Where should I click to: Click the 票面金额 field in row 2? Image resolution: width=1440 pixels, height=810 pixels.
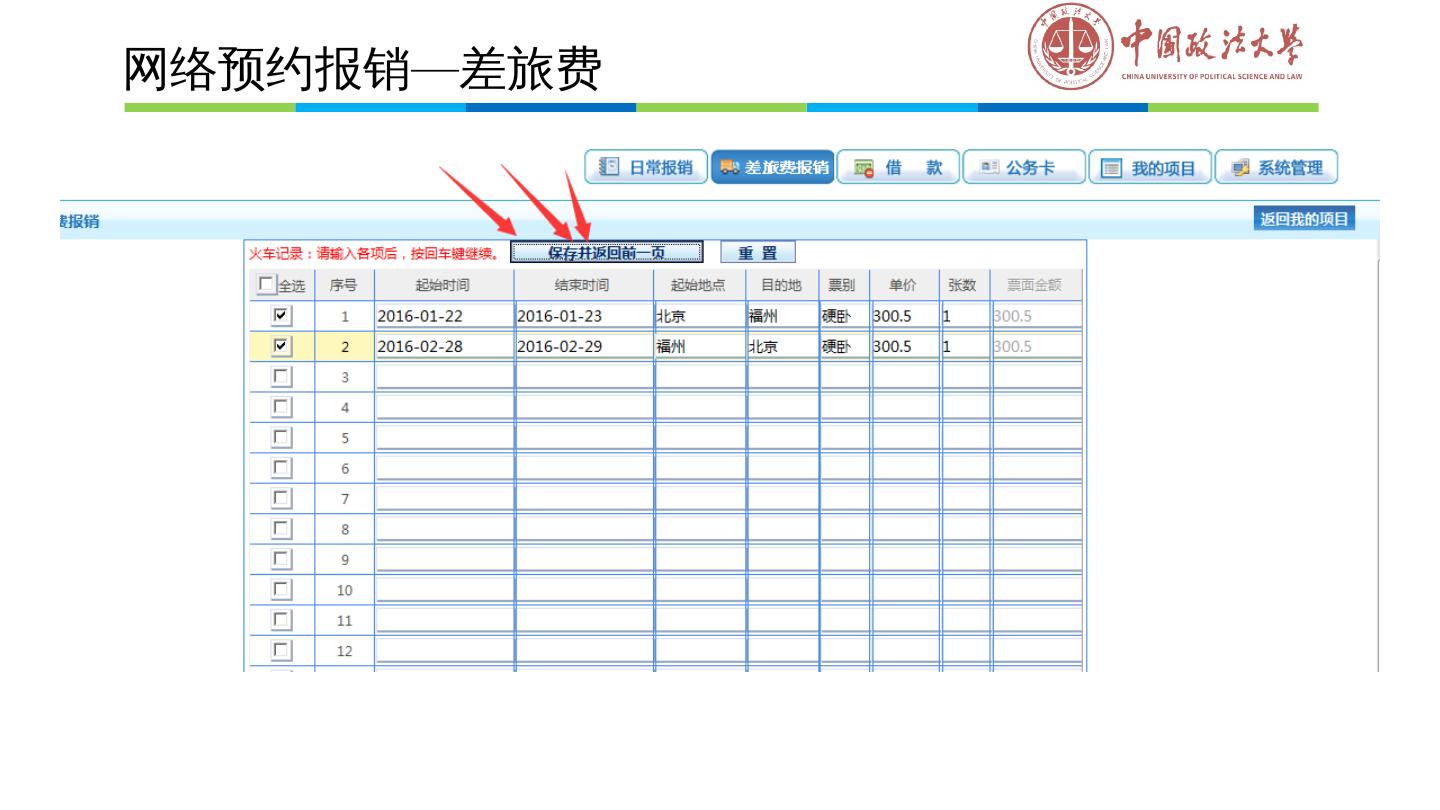coord(1037,346)
